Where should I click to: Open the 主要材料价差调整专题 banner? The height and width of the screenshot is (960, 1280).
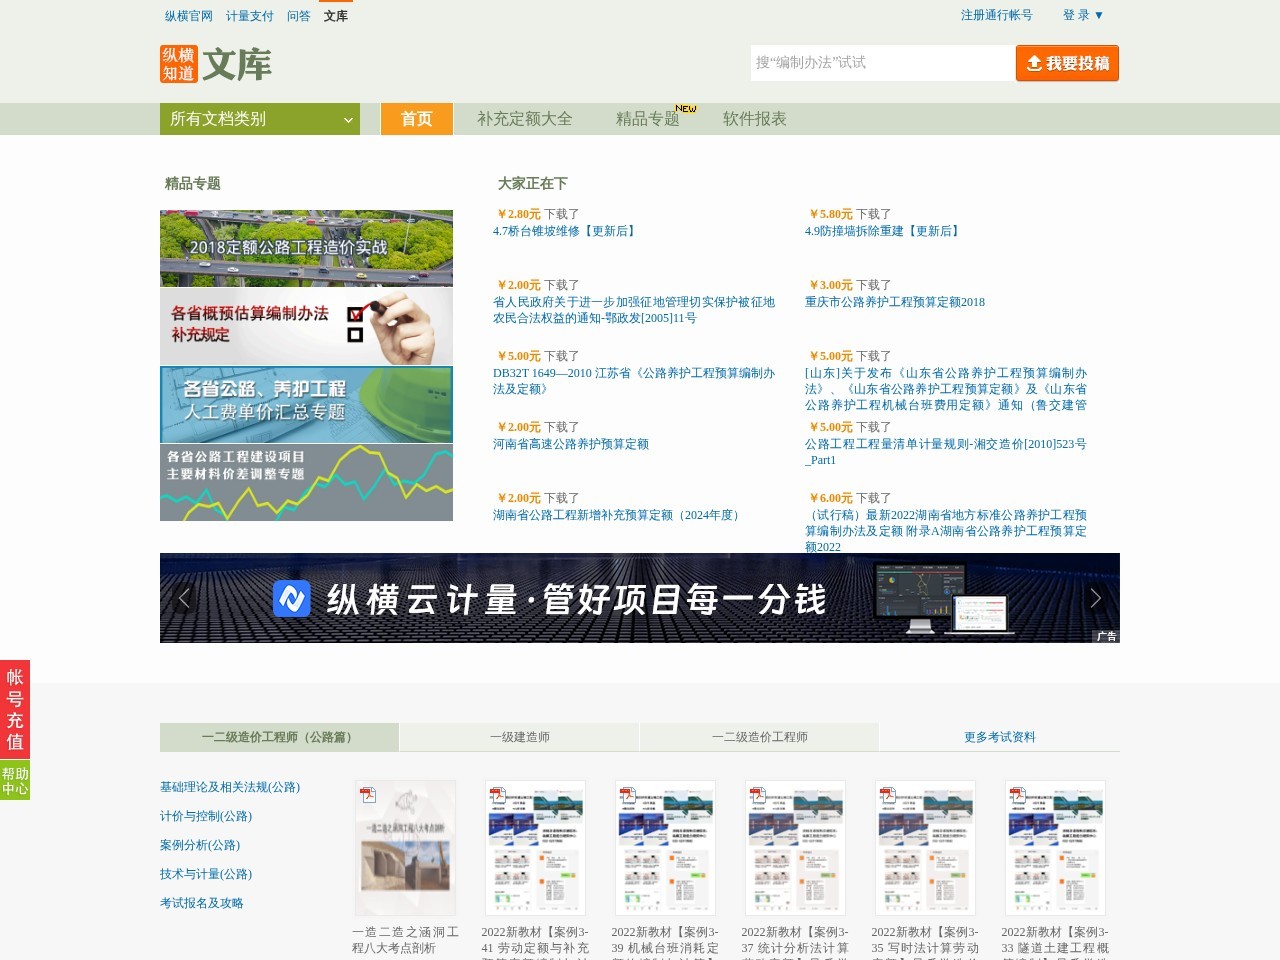coord(306,482)
